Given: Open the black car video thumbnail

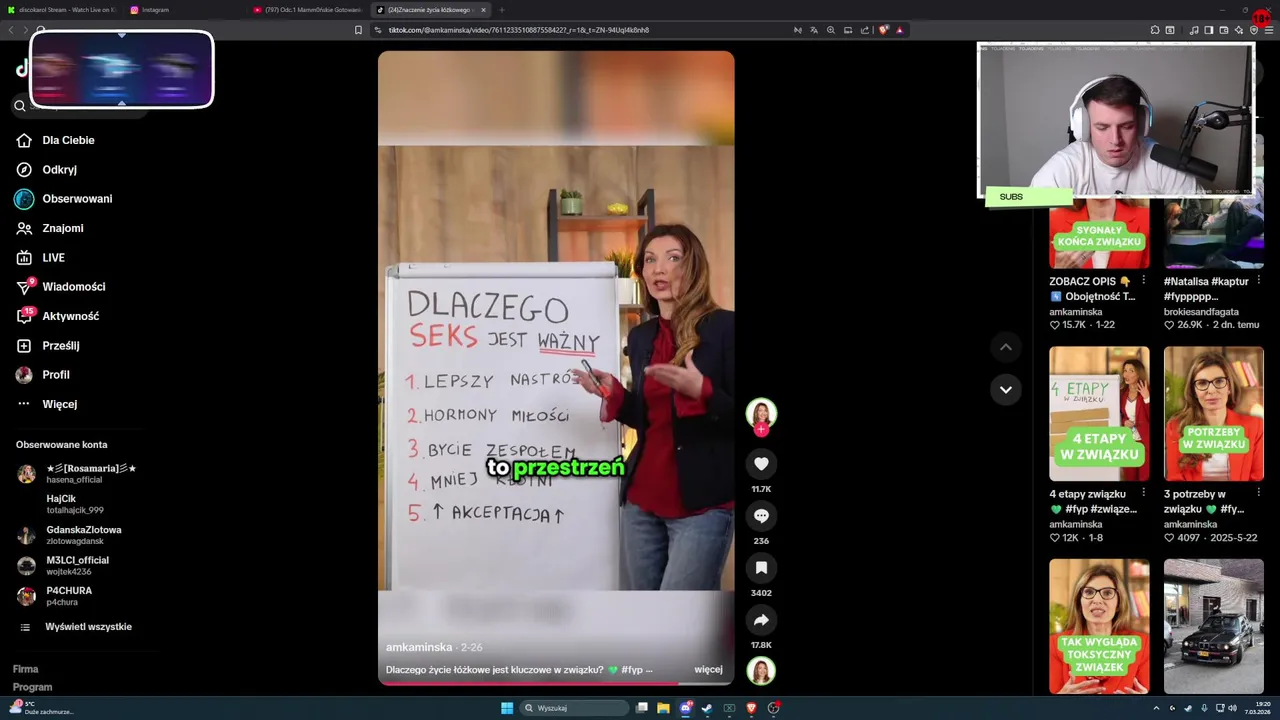Looking at the screenshot, I should coord(1214,626).
